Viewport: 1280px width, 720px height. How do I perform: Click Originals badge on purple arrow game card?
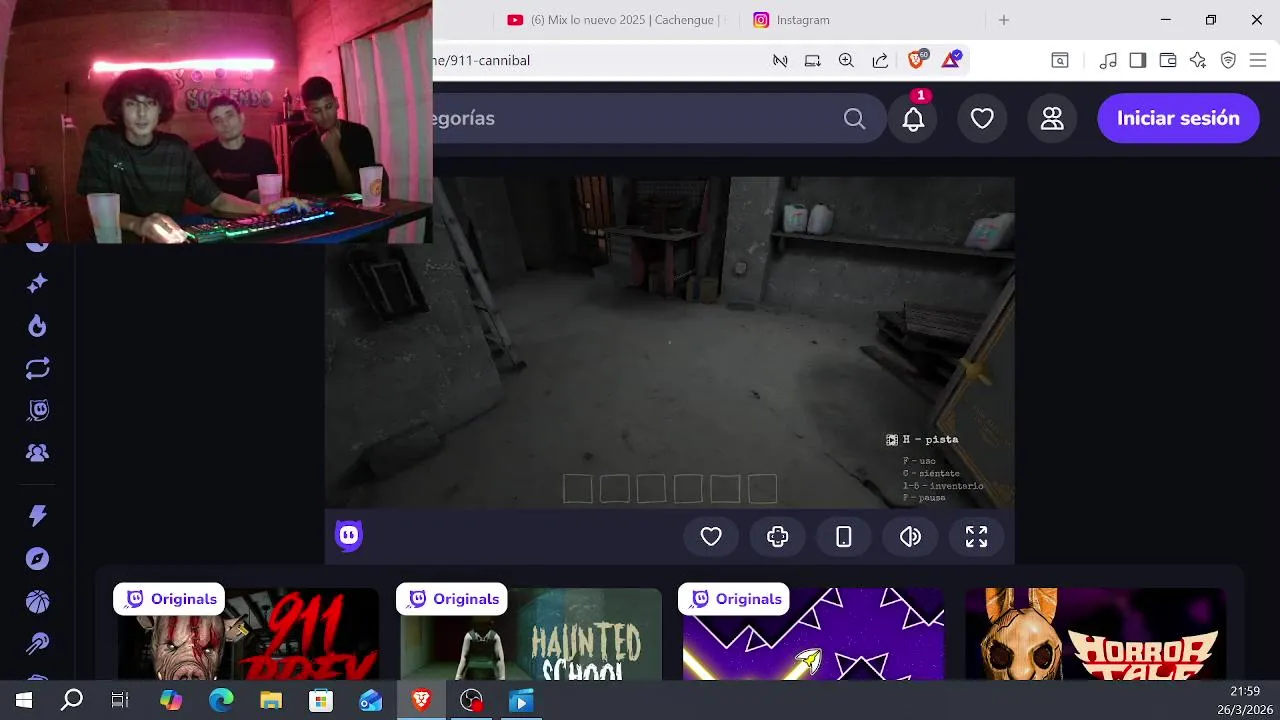point(734,599)
